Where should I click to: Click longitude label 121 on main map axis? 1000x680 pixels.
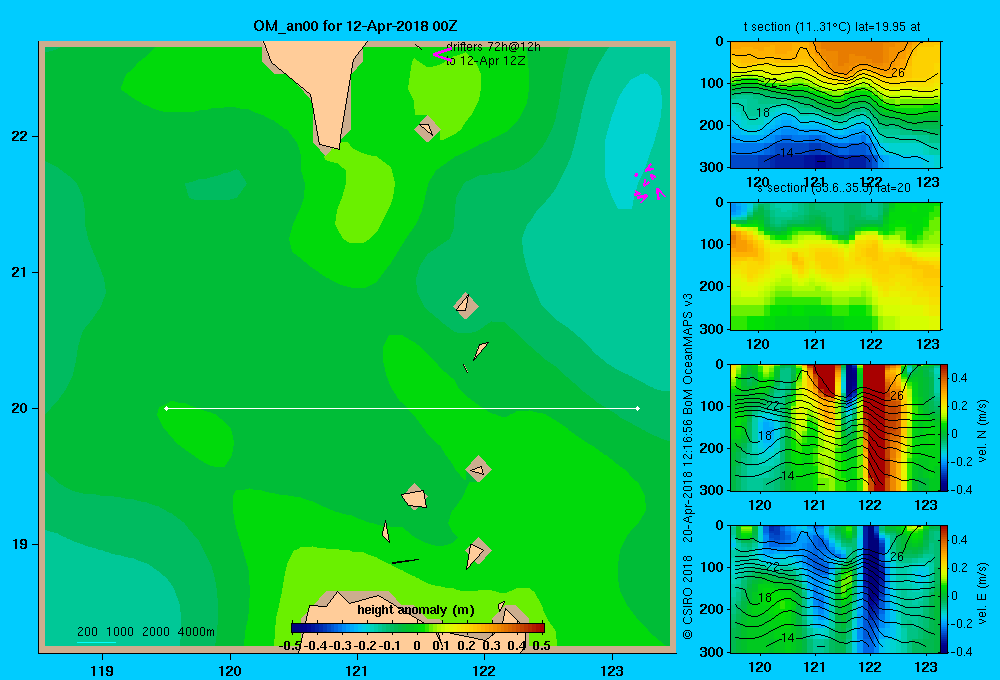(x=357, y=670)
